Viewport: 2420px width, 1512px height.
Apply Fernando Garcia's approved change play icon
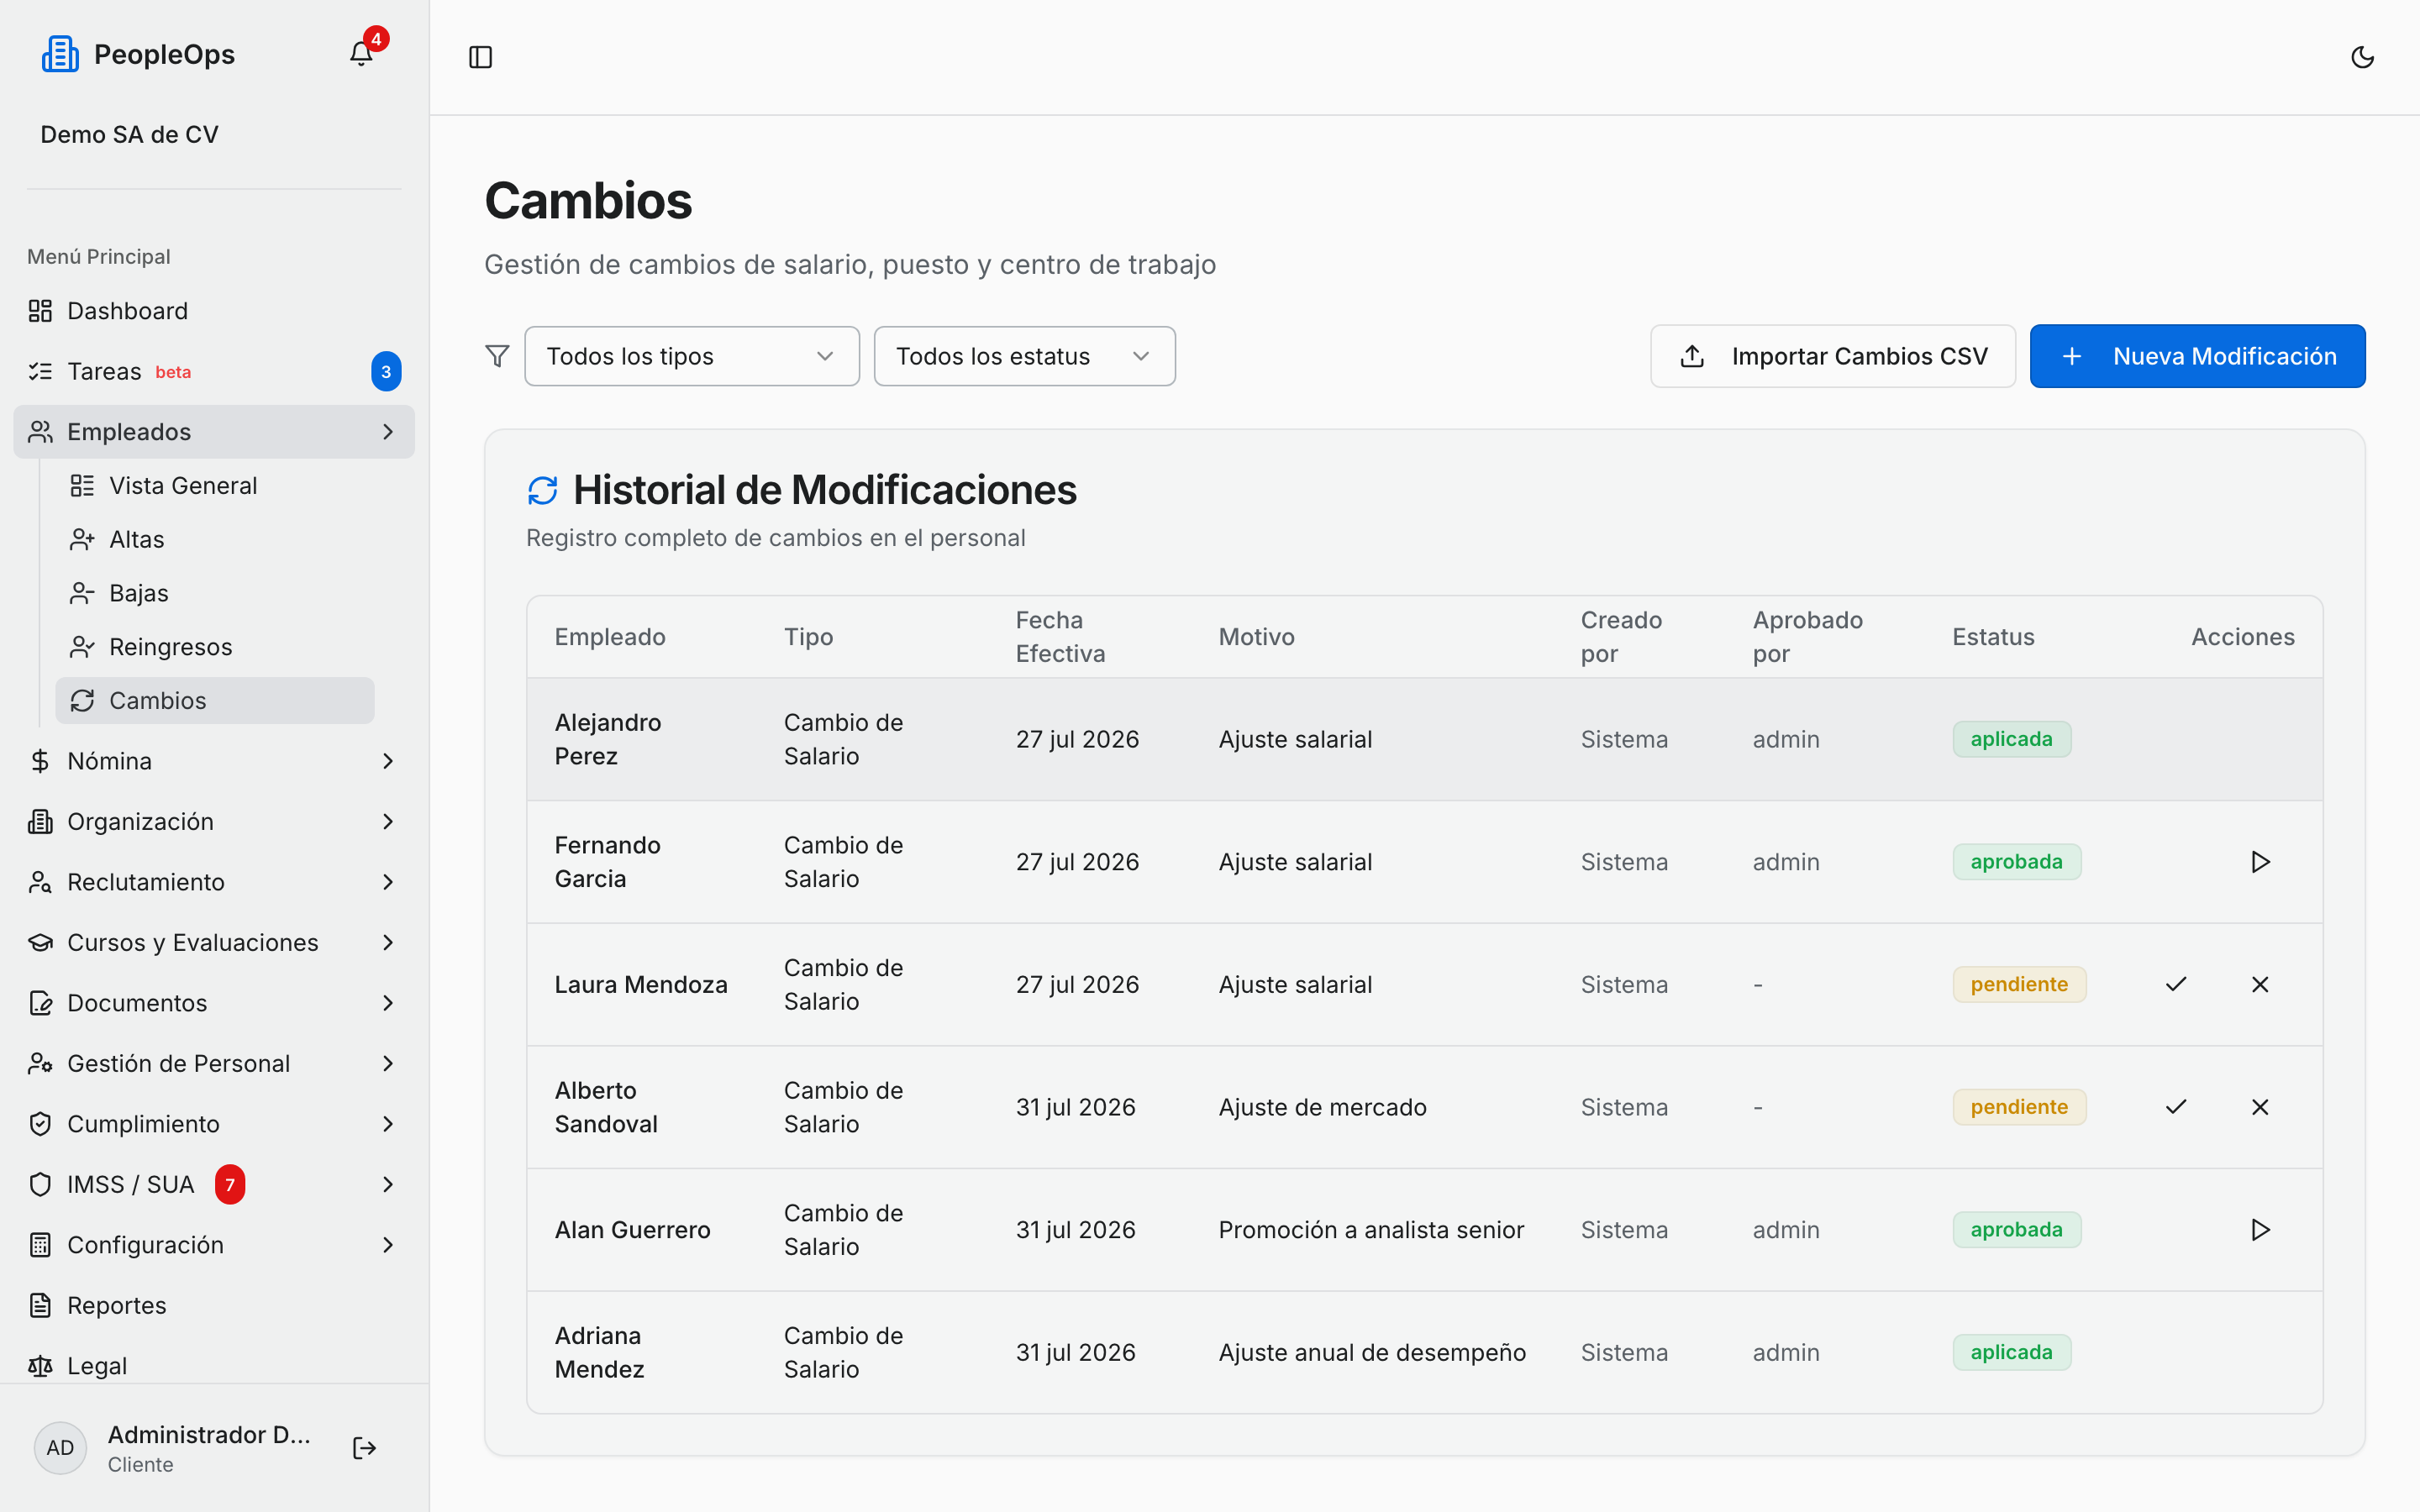2260,861
